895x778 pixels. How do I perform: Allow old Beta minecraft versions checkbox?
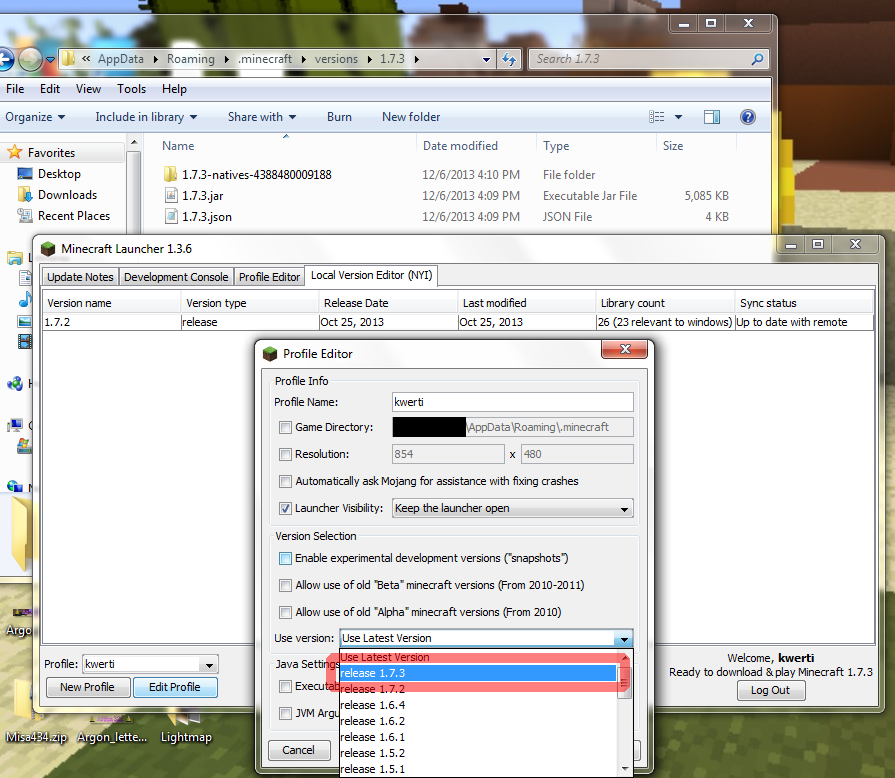[x=285, y=585]
